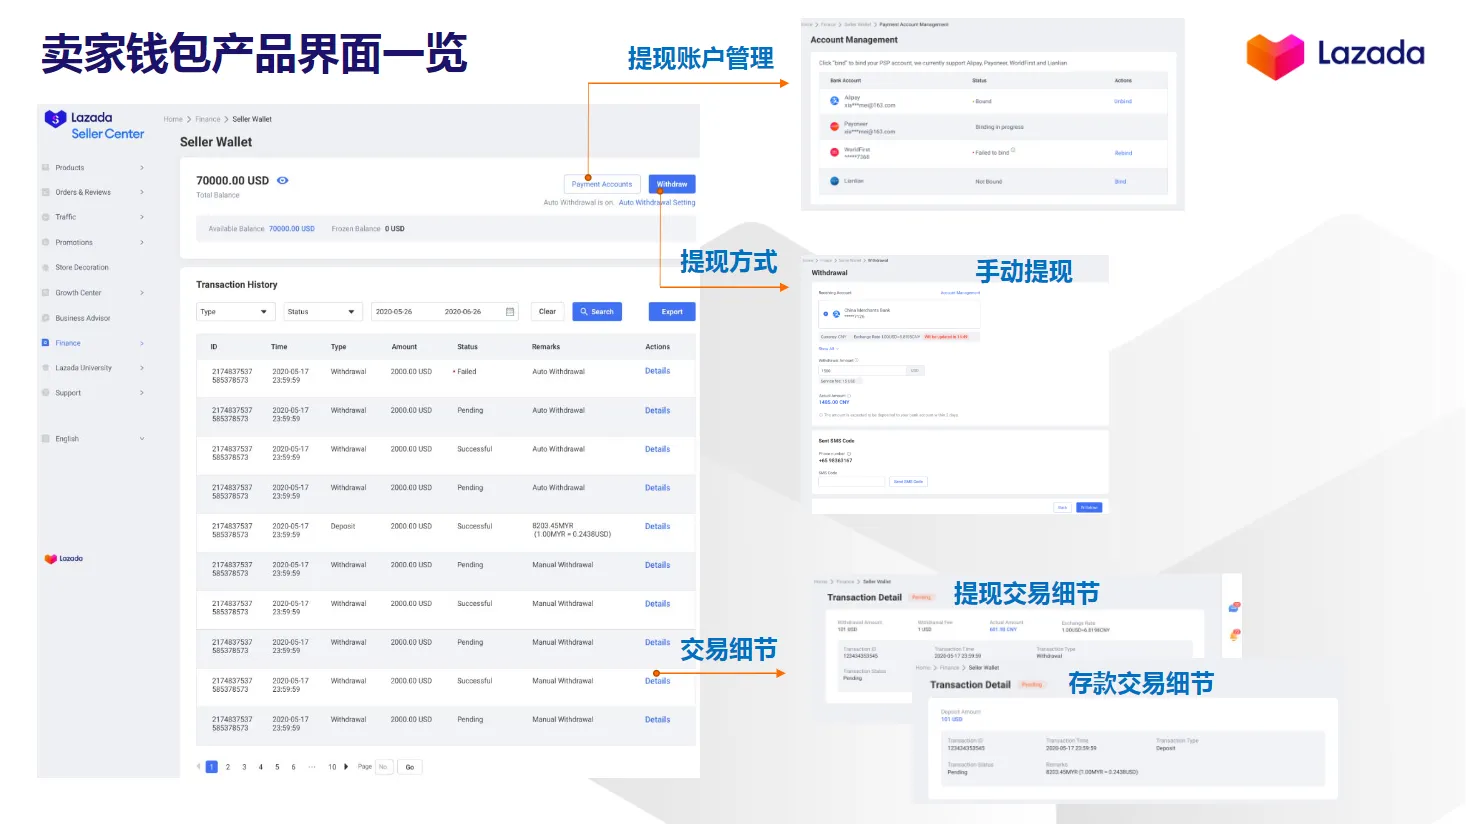This screenshot has height=824, width=1466.
Task: Open Seller Wallet from the breadcrumb
Action: 252,118
